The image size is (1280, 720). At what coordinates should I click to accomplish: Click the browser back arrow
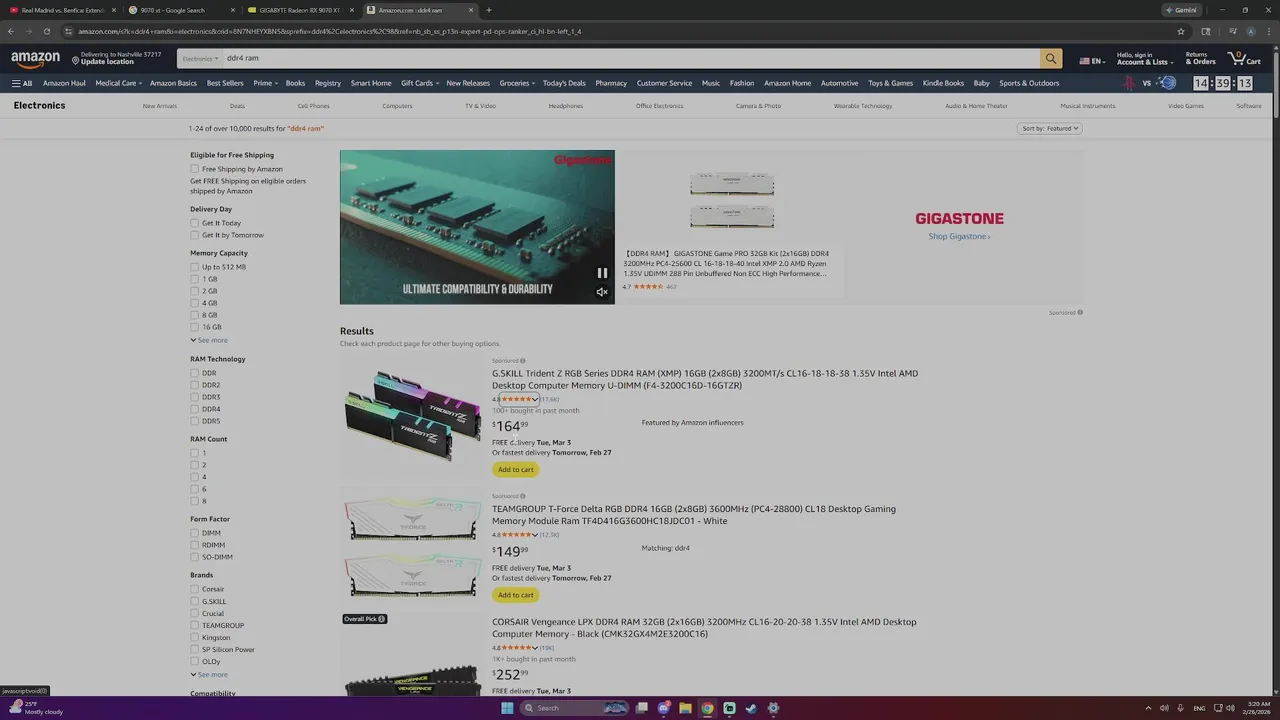pos(11,31)
